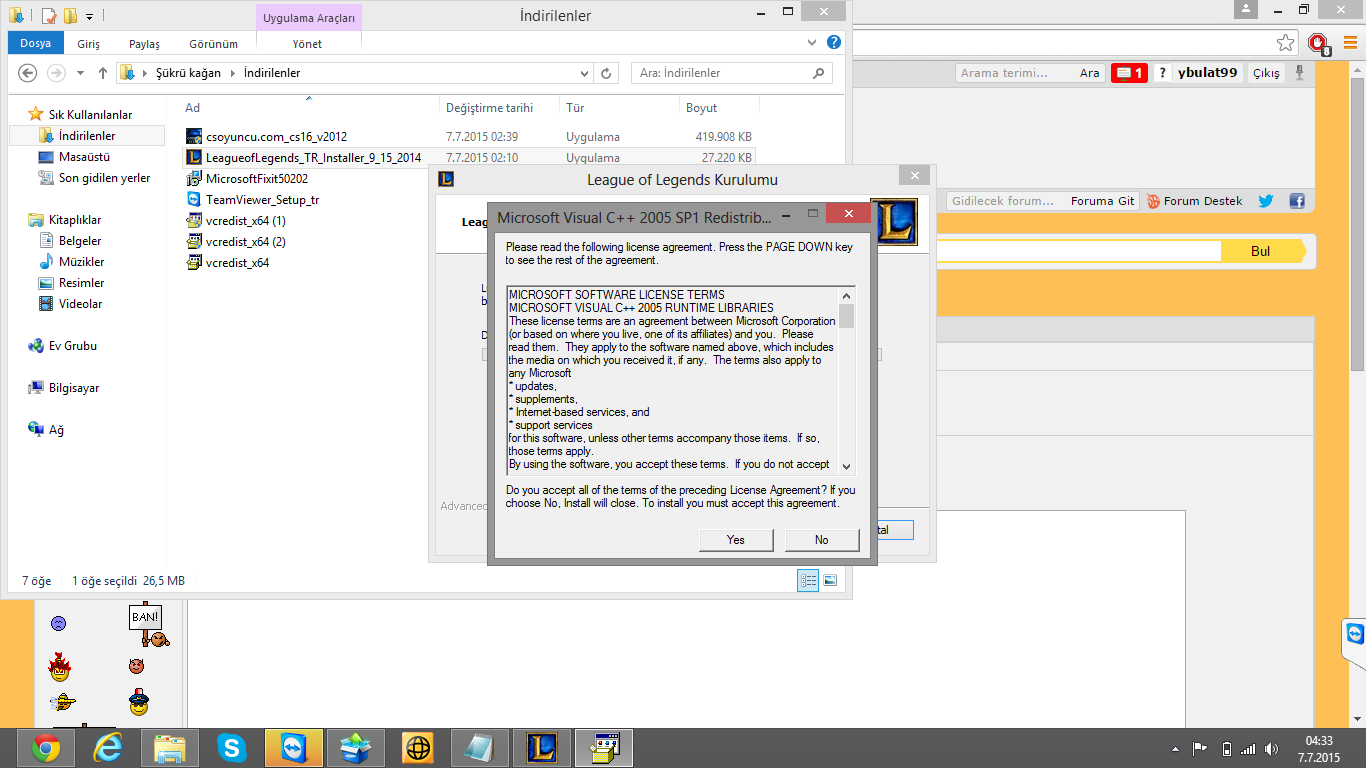The image size is (1366, 768).
Task: Select Ev Grubu in the navigation pane
Action: 72,346
